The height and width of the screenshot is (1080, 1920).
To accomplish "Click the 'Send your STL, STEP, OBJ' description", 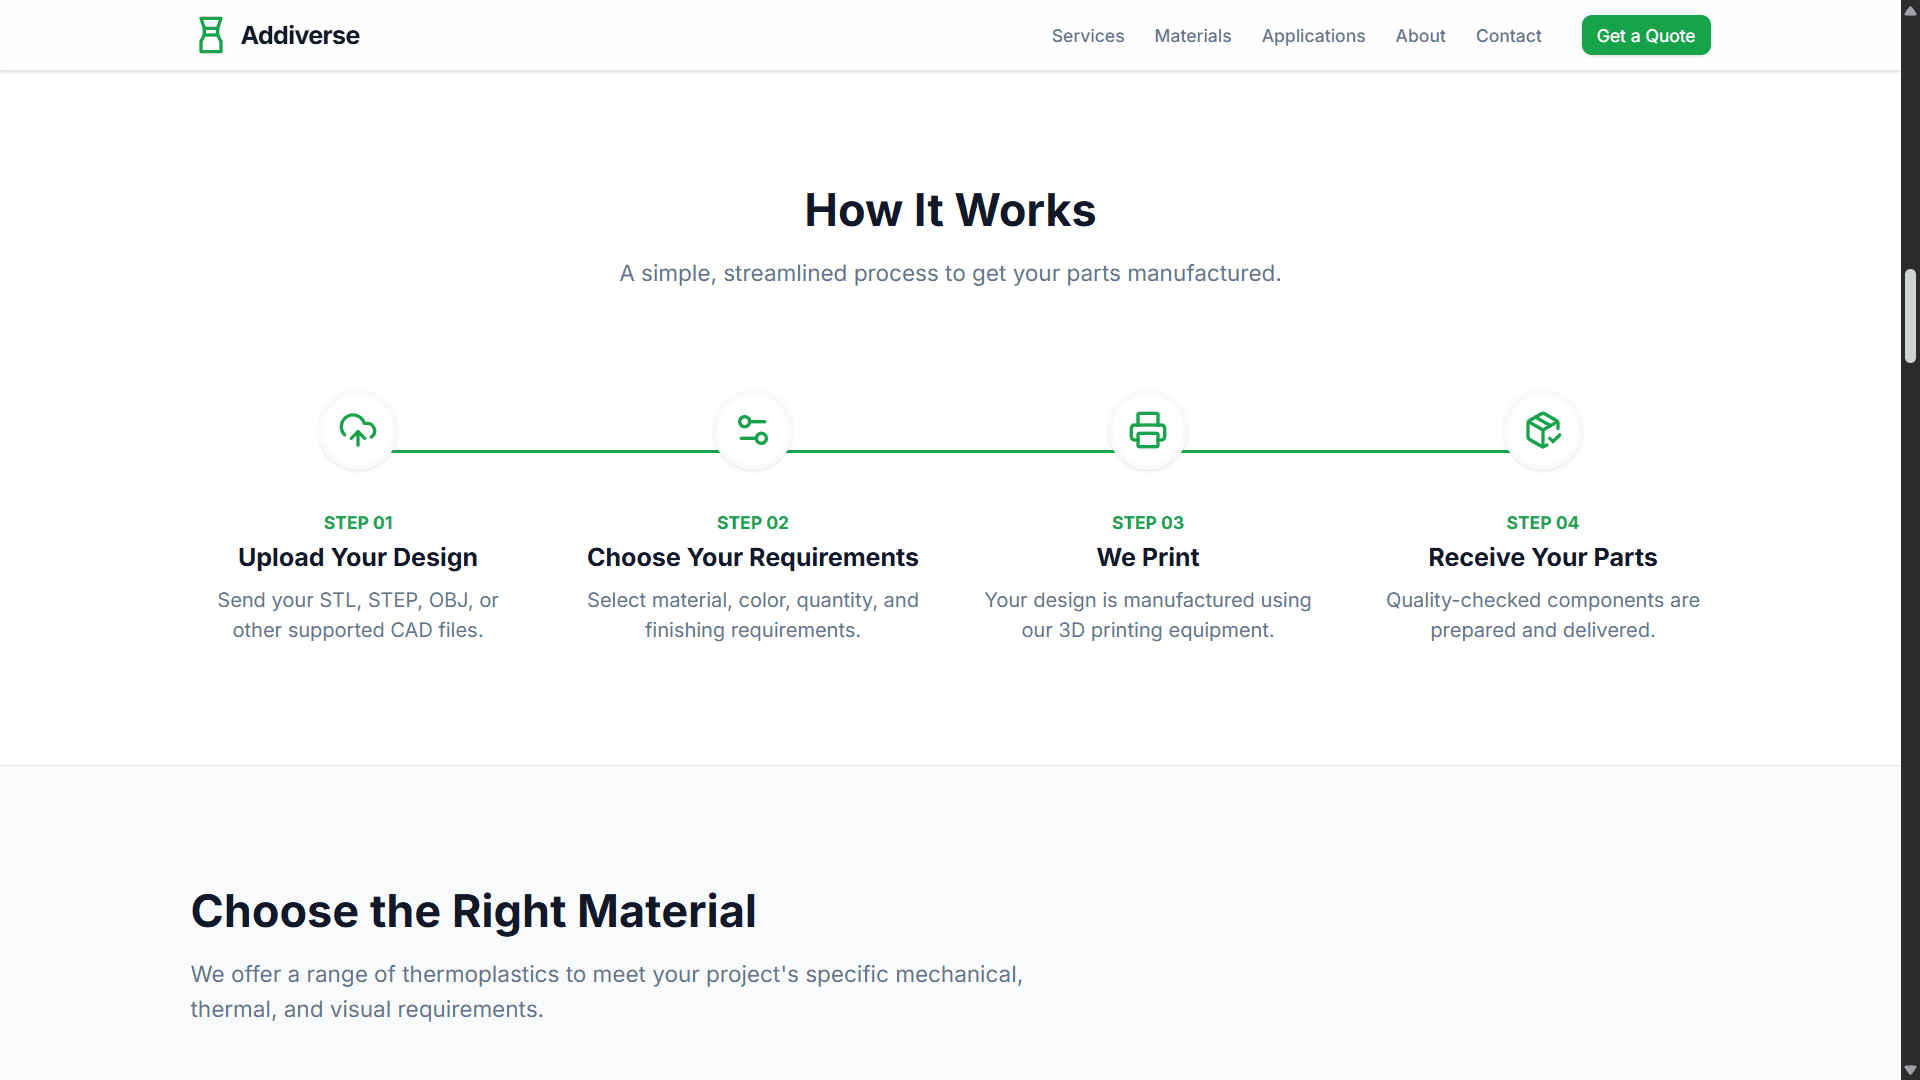I will 358,615.
